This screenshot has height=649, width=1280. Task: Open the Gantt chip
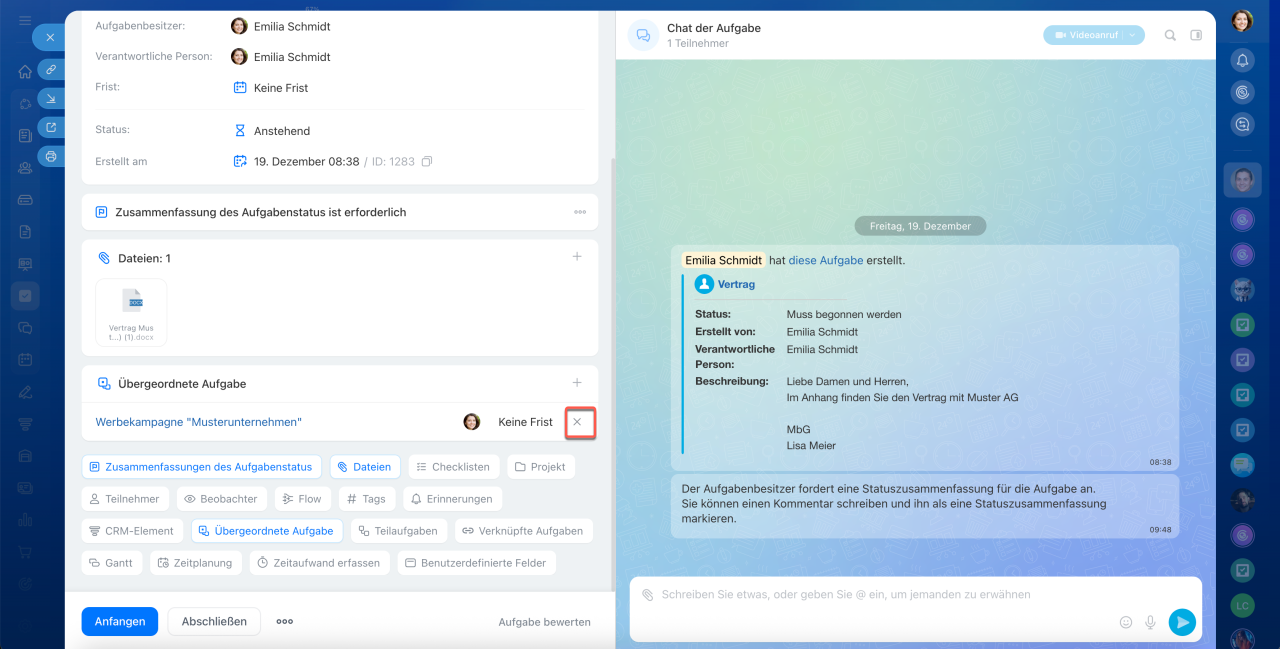(x=112, y=563)
